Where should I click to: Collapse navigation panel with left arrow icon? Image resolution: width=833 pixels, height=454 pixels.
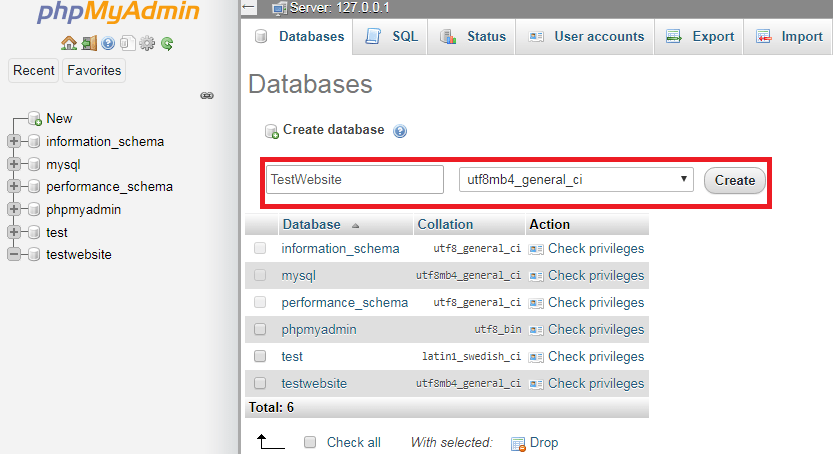click(x=248, y=7)
